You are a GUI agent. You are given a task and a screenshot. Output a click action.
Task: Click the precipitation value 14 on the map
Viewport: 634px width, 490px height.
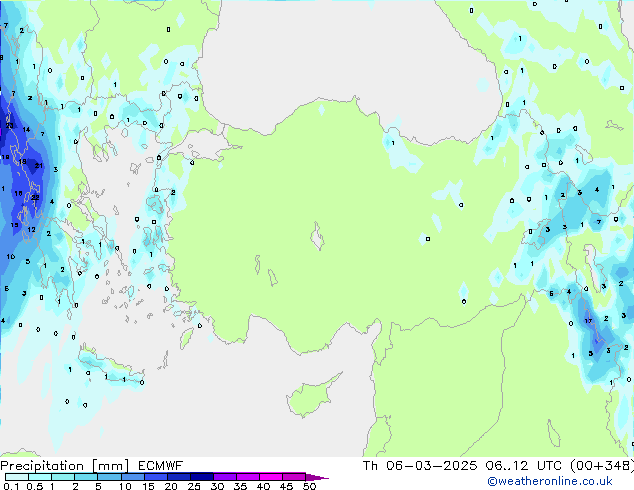point(26,129)
